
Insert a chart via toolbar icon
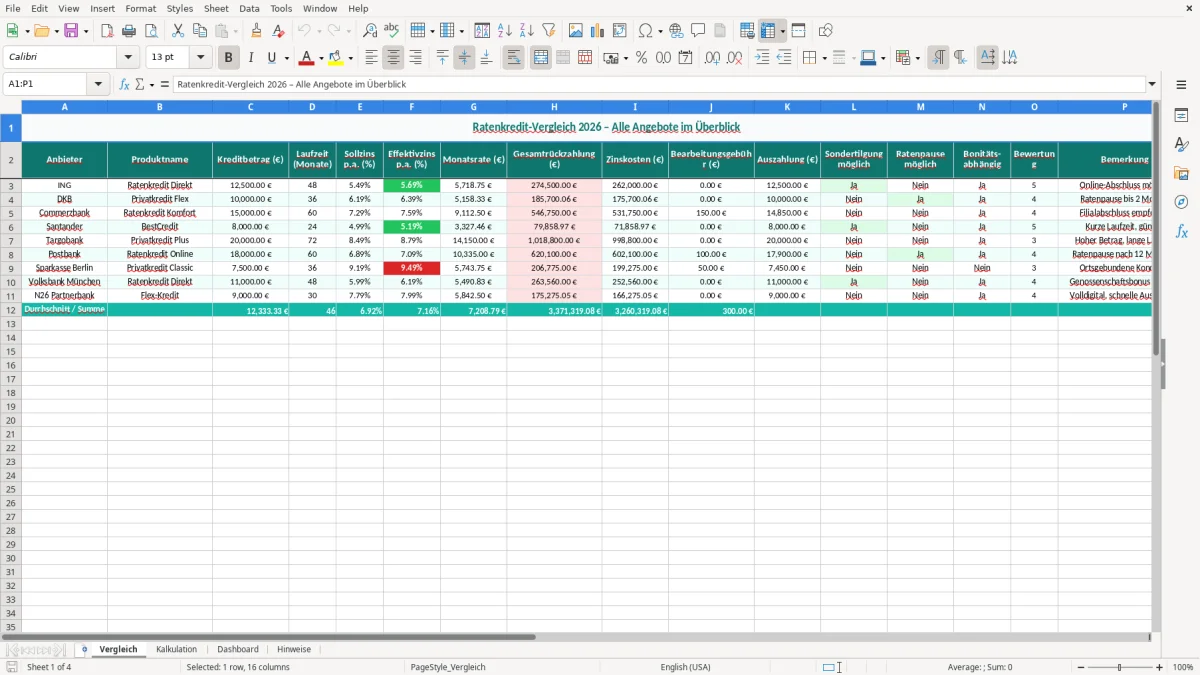tap(598, 31)
